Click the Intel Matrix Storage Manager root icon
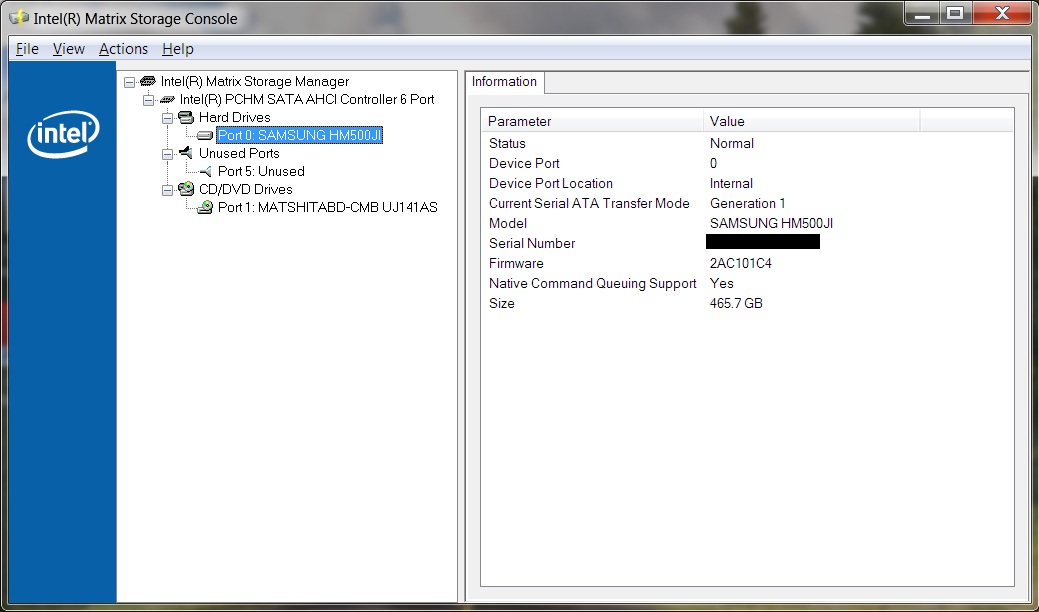 coord(148,81)
